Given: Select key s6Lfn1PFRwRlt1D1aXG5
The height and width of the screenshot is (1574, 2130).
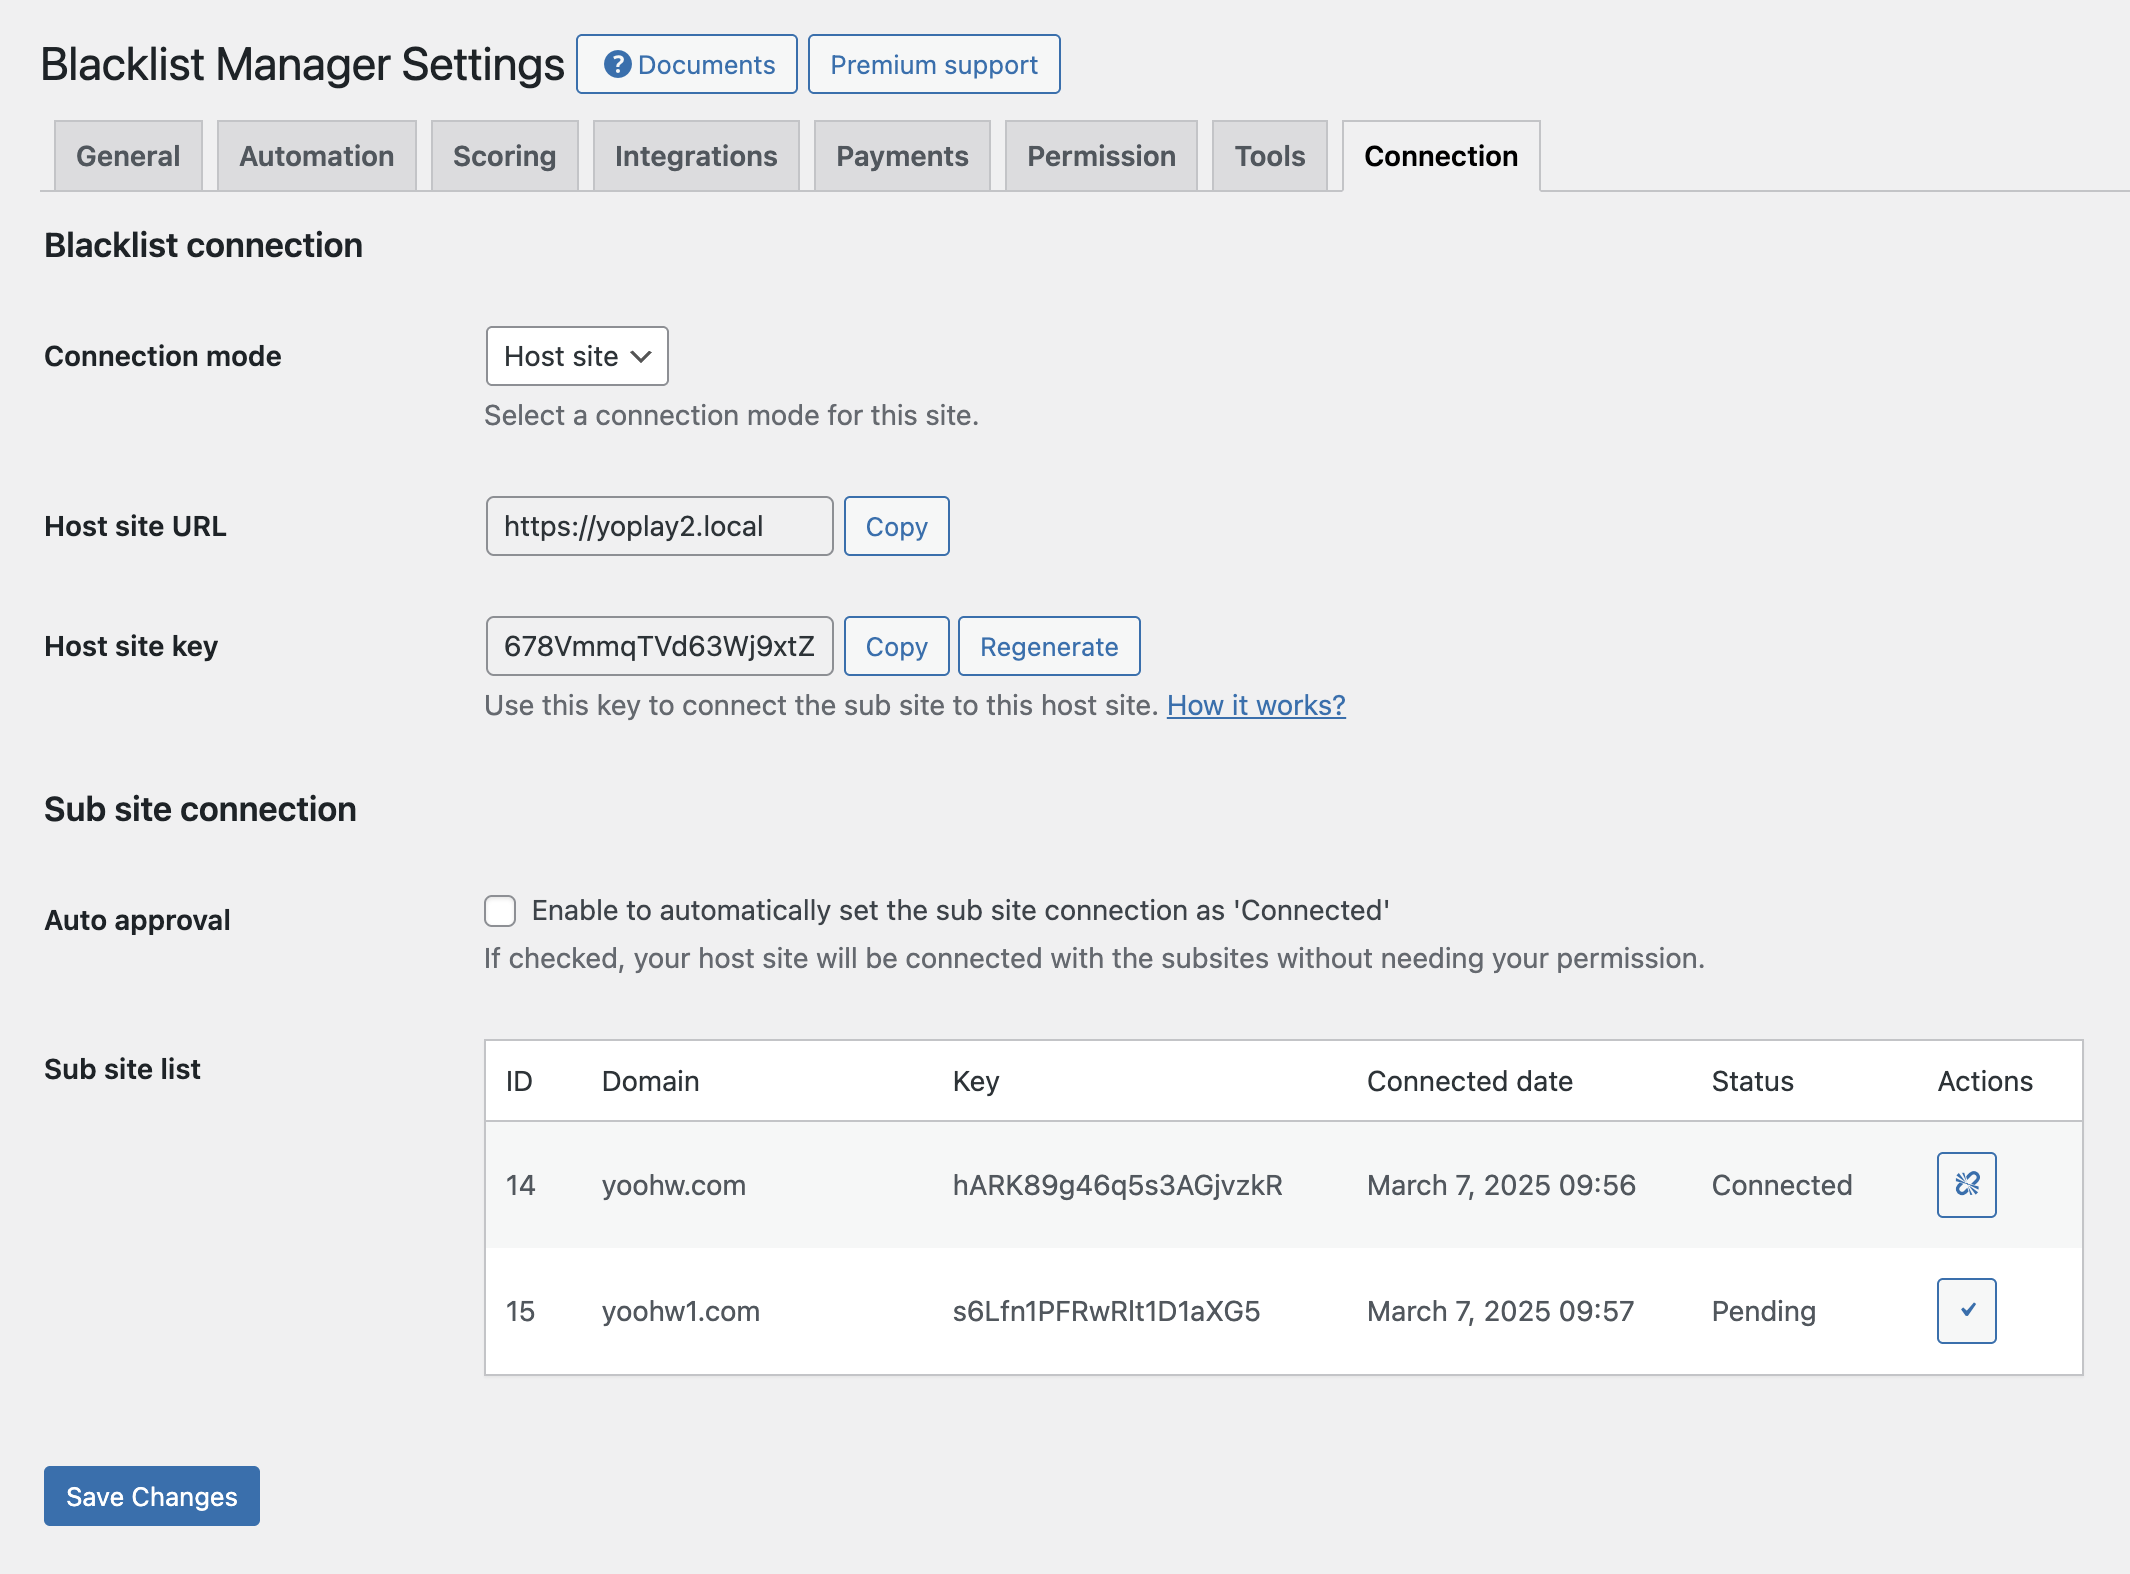Looking at the screenshot, I should [1106, 1311].
